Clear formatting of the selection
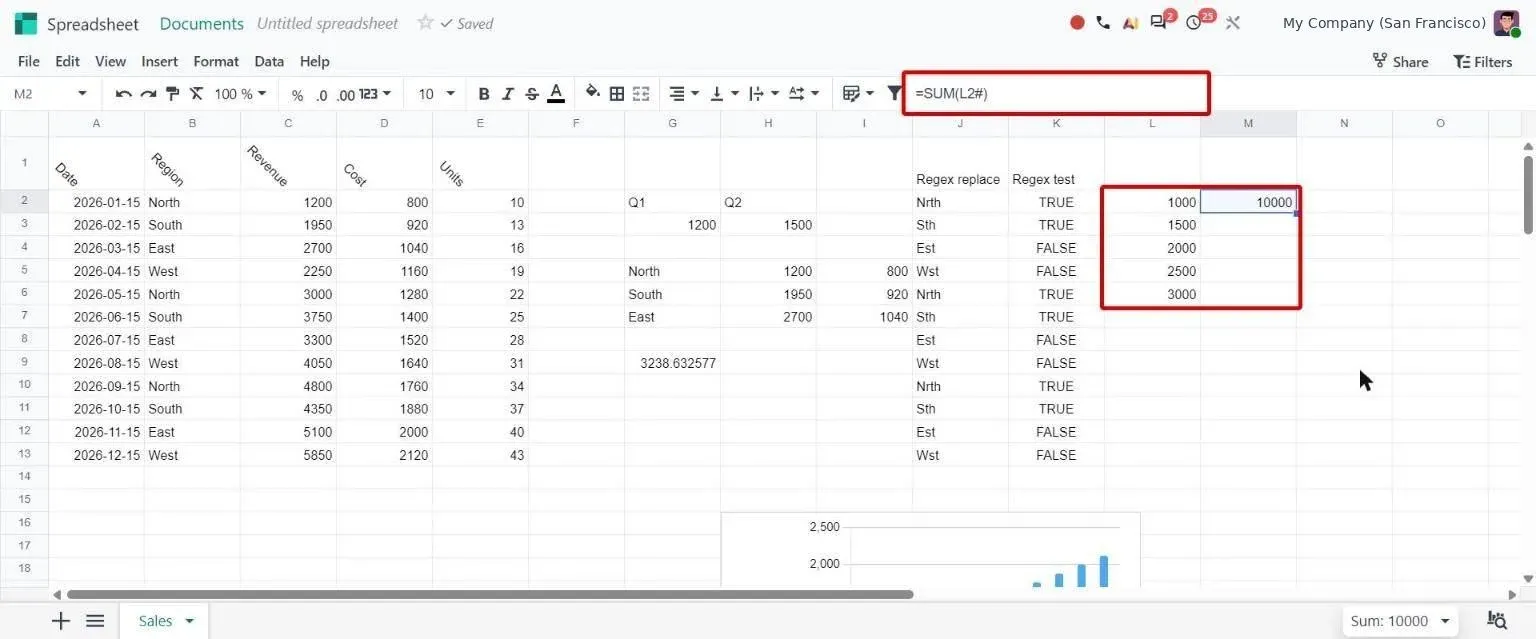This screenshot has width=1536, height=639. point(196,94)
